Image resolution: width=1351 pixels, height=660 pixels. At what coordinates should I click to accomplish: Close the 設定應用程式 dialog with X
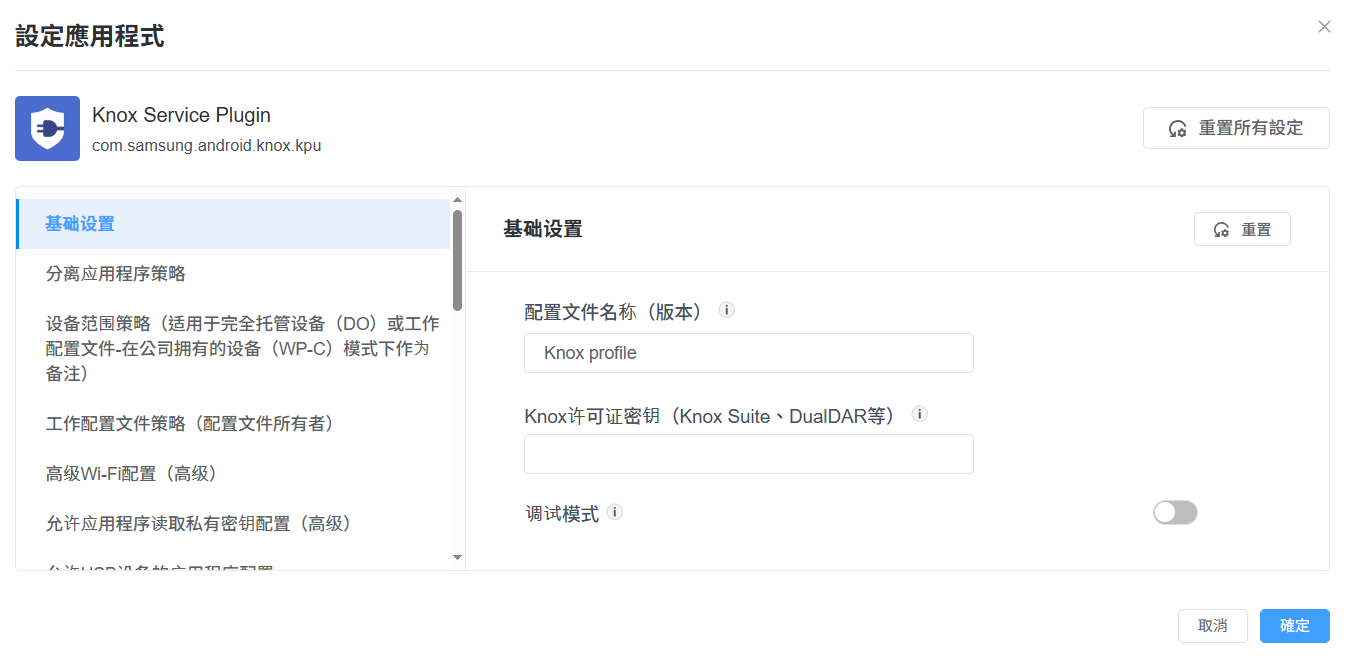pos(1324,27)
